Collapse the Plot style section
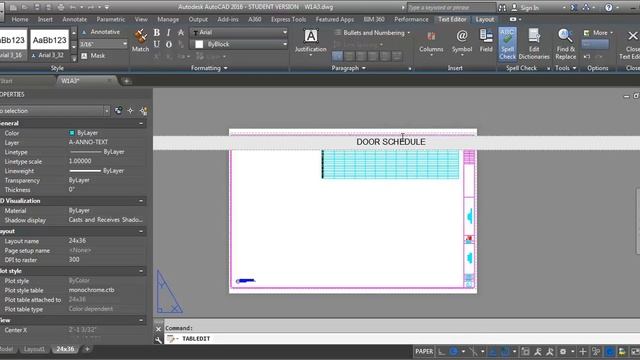Viewport: 640px width, 360px height. point(141,271)
